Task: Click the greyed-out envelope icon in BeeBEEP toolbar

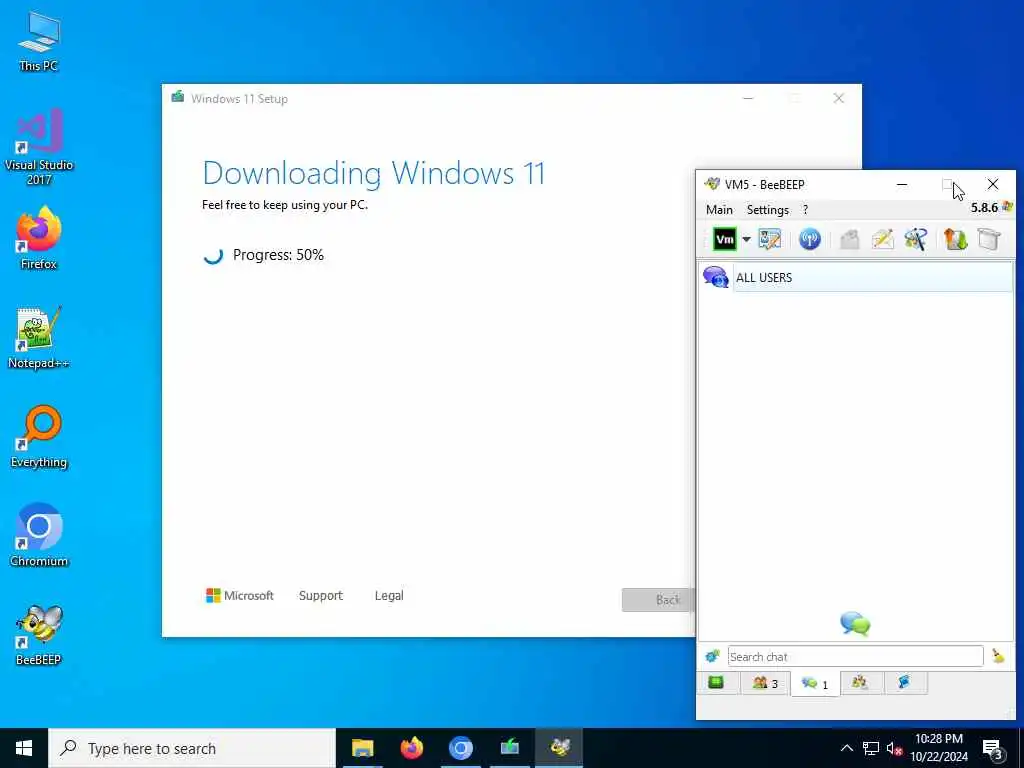Action: (849, 239)
